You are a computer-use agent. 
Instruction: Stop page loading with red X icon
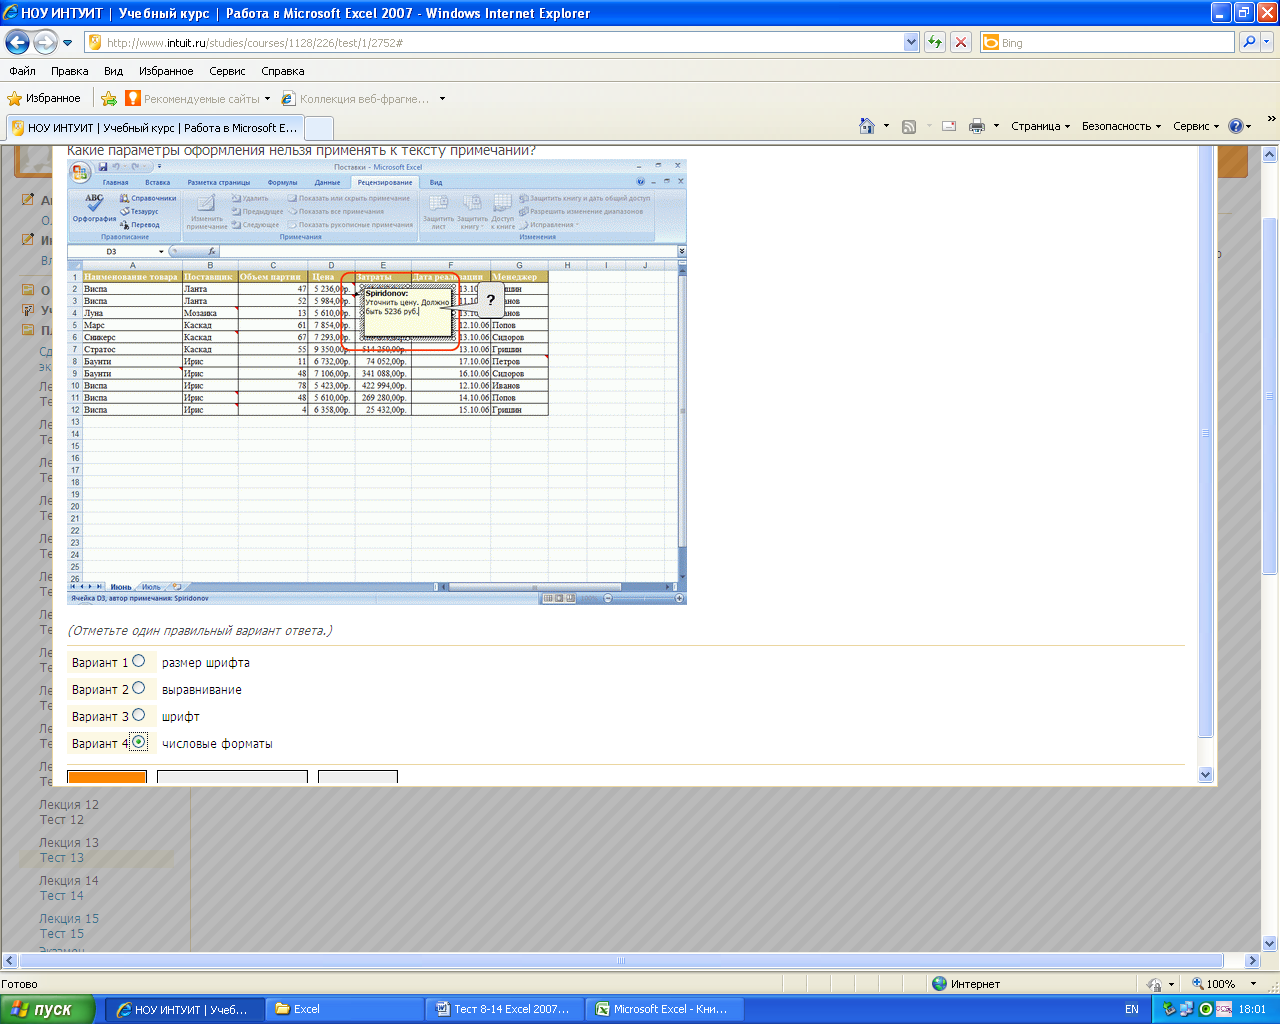(961, 42)
